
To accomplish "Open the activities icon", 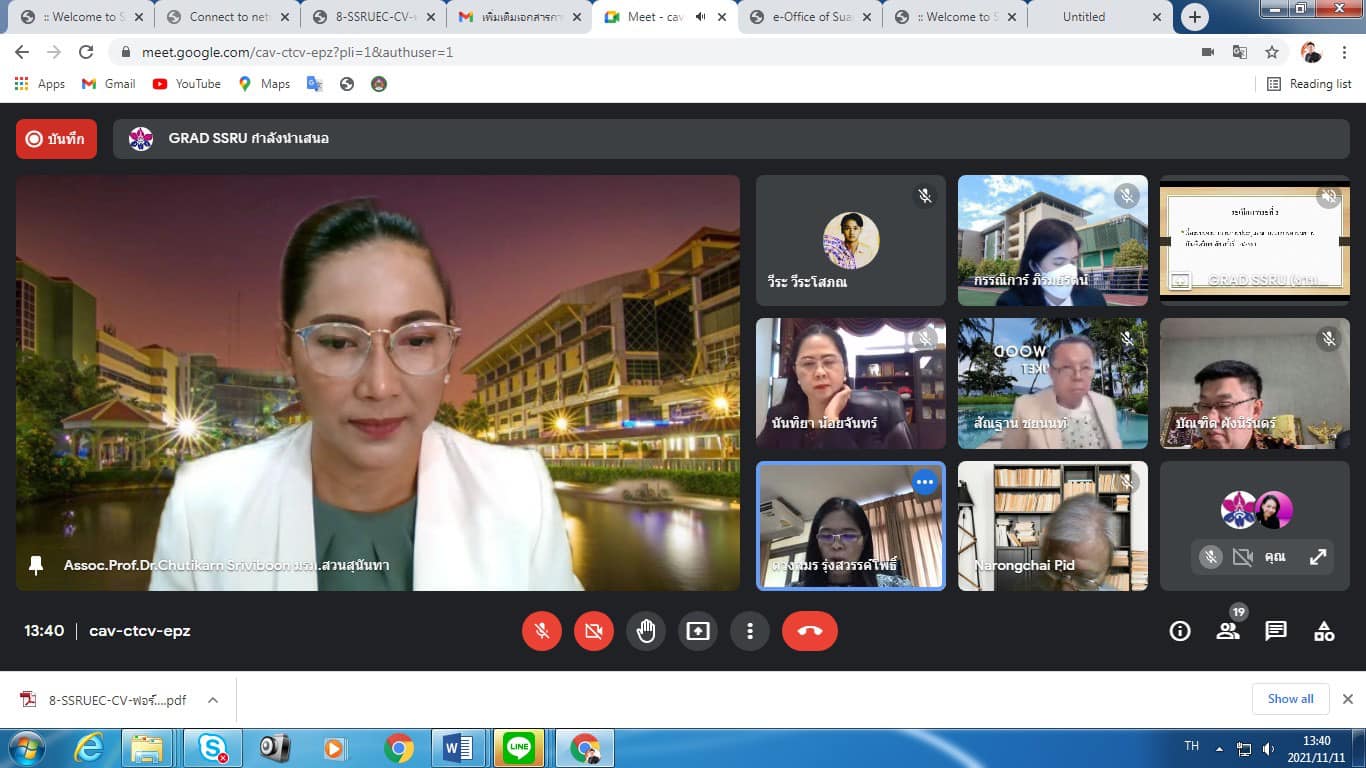I will [1323, 631].
